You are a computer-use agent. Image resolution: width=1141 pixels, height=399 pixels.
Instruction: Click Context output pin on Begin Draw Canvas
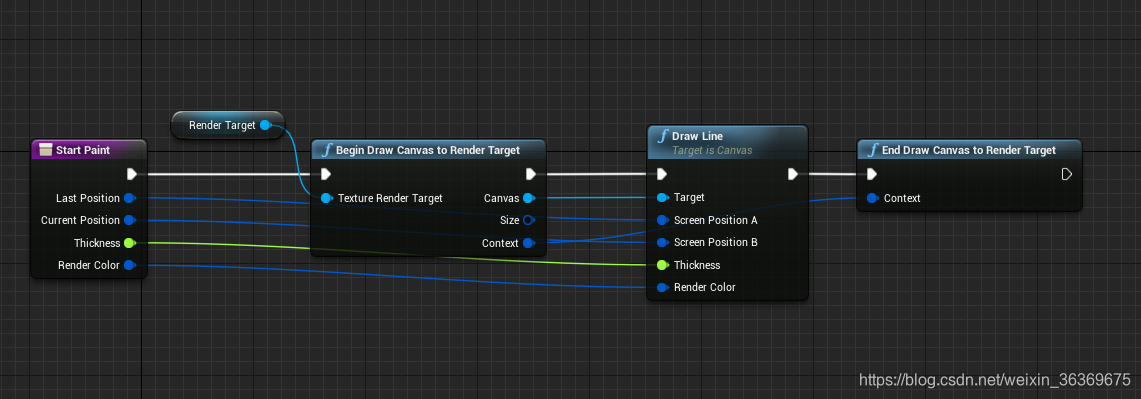pyautogui.click(x=529, y=243)
